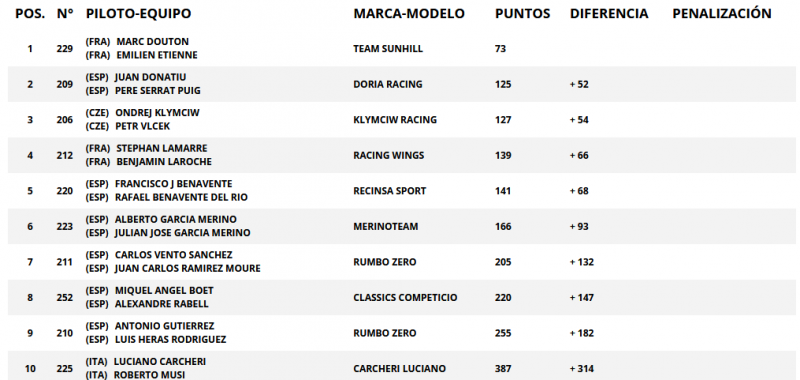
Task: Click points value 387
Action: click(x=503, y=369)
